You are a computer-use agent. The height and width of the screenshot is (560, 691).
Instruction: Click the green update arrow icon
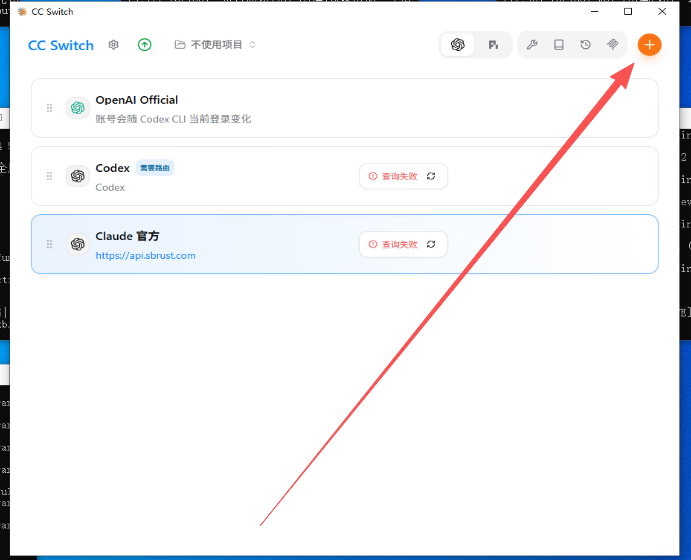point(145,45)
